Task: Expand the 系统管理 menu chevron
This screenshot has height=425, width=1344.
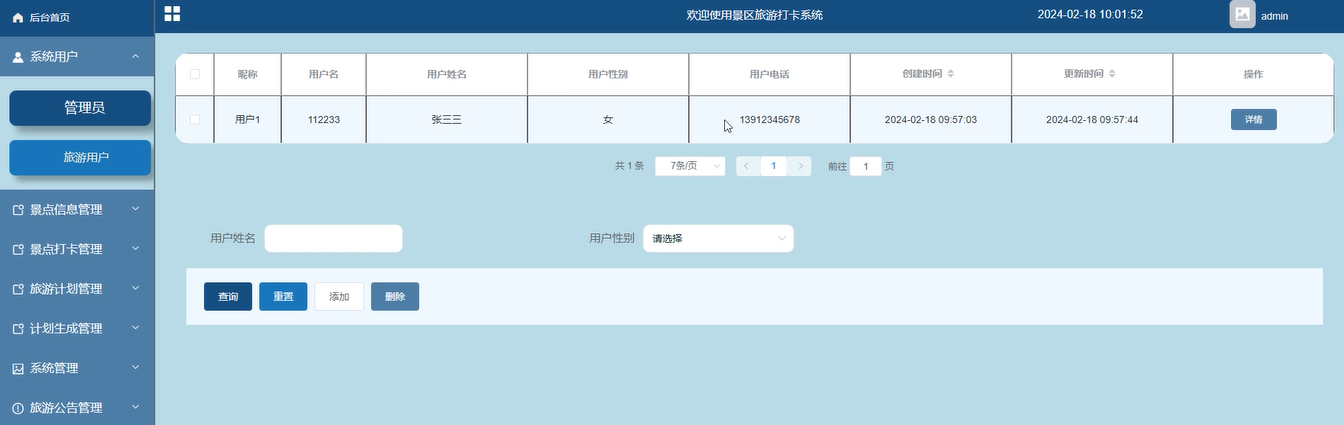Action: 135,368
